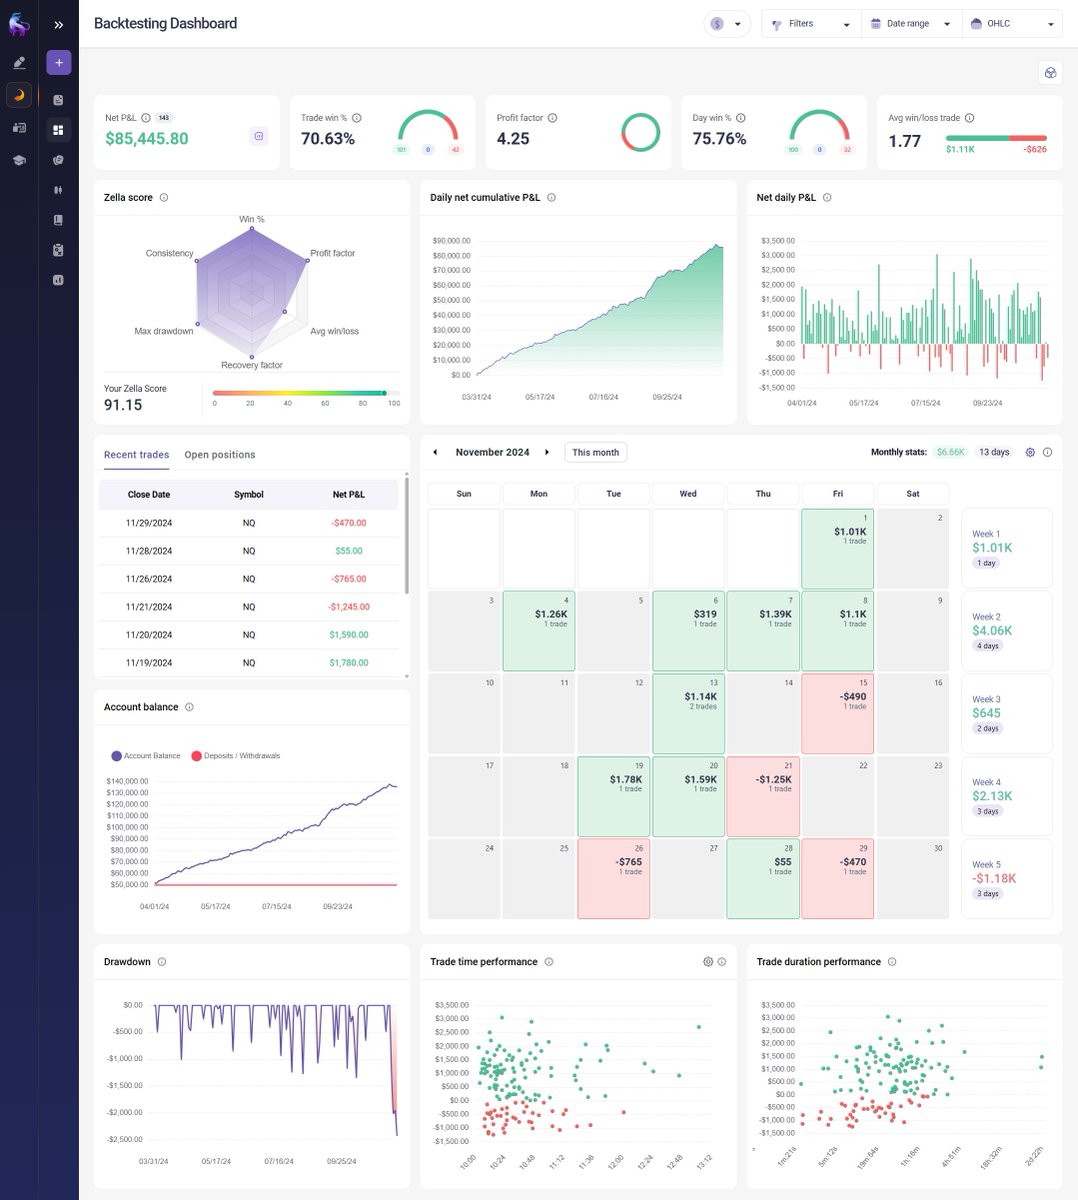The height and width of the screenshot is (1200, 1078).
Task: Open the candlestick chart icon in the sidebar
Action: pos(58,190)
